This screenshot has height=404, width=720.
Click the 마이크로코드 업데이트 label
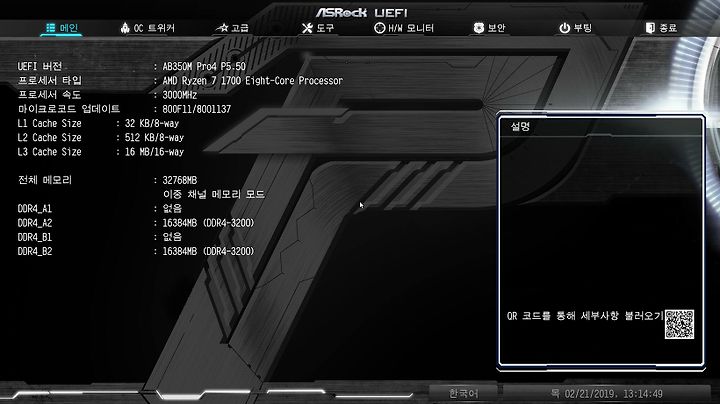coord(69,109)
